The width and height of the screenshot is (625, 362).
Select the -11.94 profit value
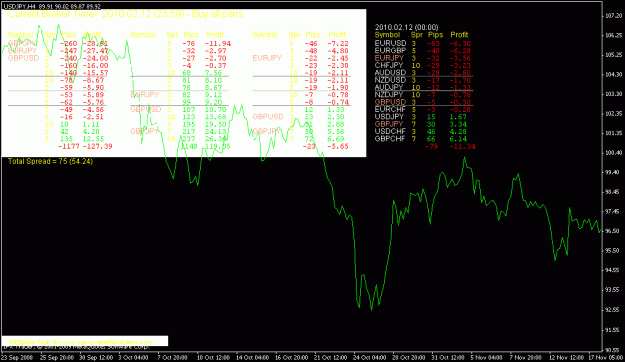point(218,43)
